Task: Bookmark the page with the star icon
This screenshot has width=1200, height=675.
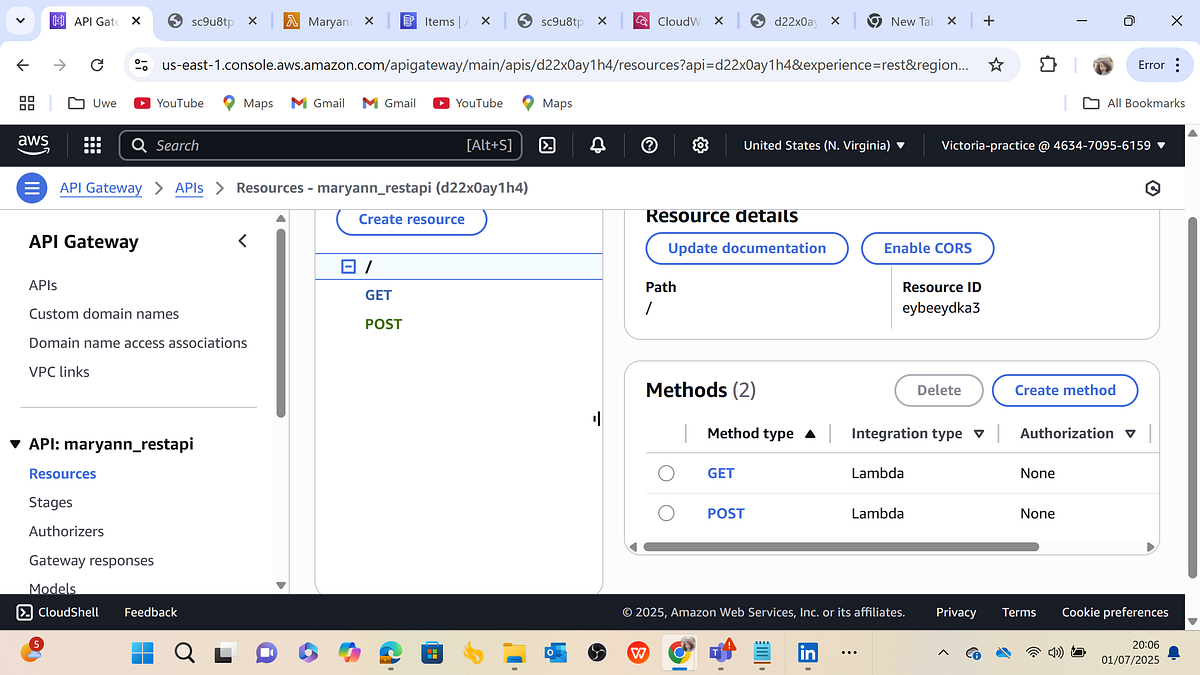Action: (996, 63)
